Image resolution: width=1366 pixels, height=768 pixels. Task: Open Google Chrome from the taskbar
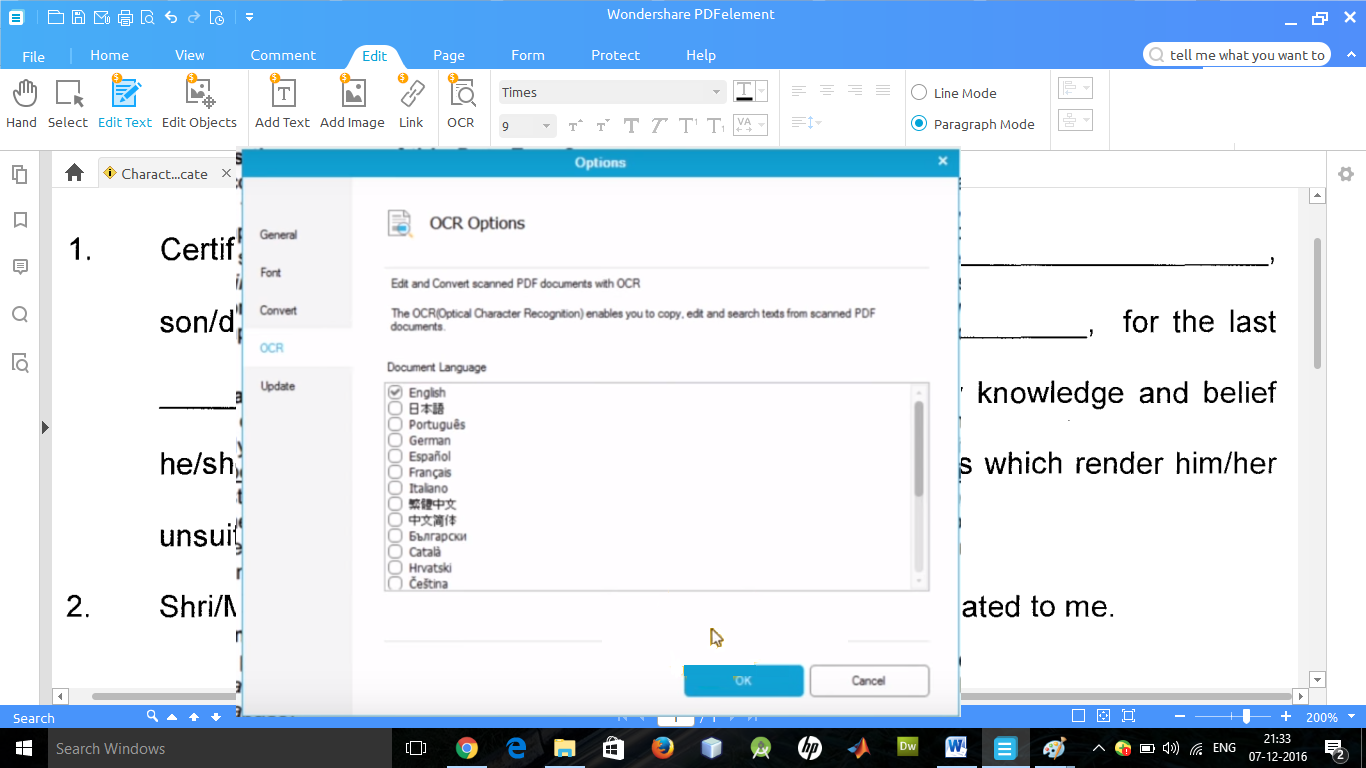tap(466, 748)
